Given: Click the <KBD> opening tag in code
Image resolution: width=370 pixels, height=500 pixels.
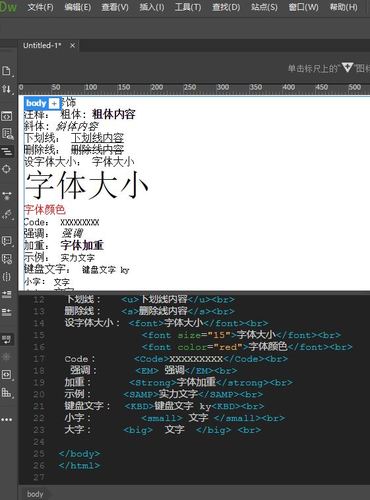Looking at the screenshot, I should [x=139, y=406].
